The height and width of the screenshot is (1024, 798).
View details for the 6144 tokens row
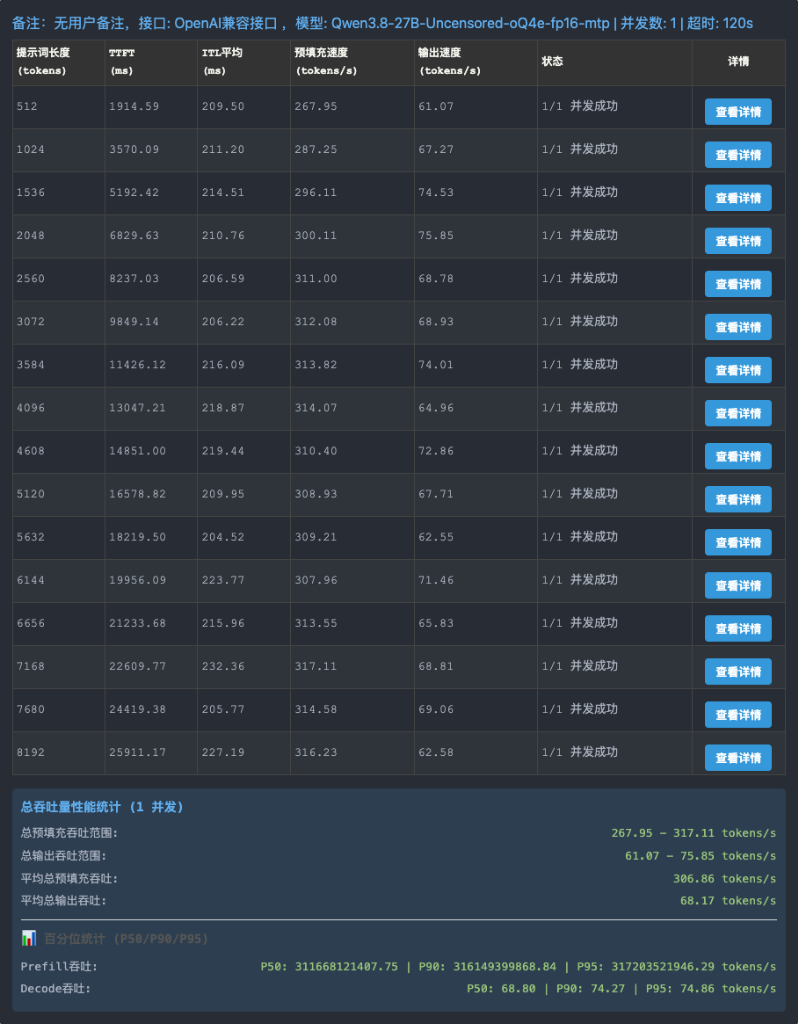click(738, 586)
